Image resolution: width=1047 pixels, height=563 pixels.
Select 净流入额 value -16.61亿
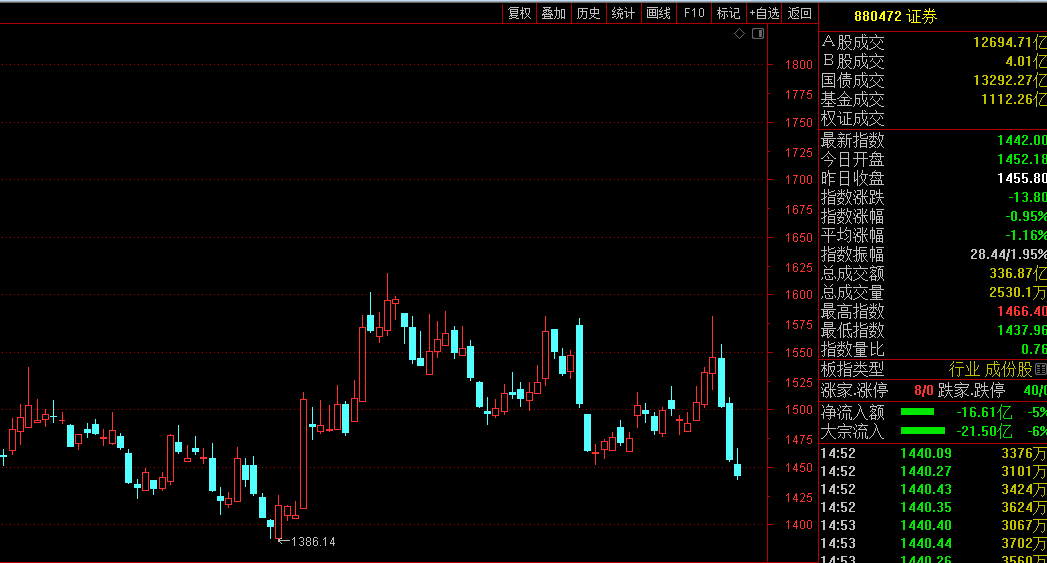coord(984,413)
